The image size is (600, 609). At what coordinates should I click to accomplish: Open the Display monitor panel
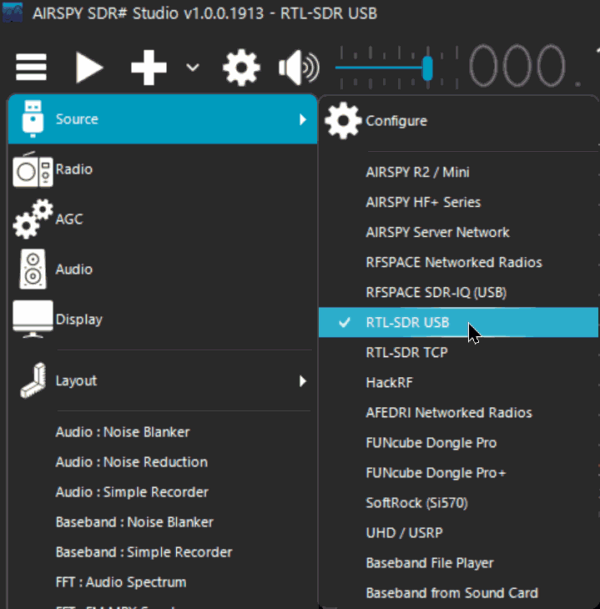click(x=32, y=320)
